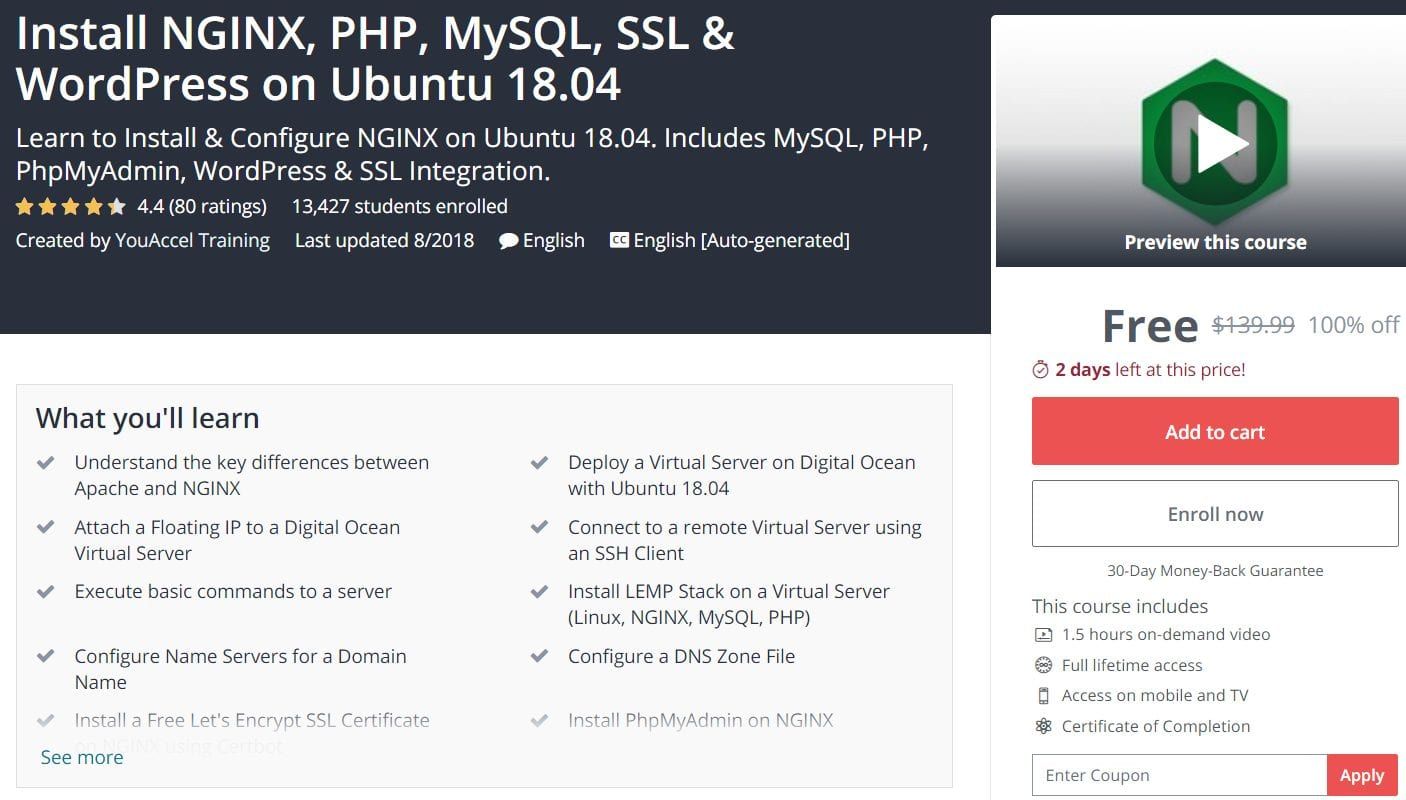Click Configure a DNS Zone File text
Screen dimensions: 1406x800
(x=681, y=657)
